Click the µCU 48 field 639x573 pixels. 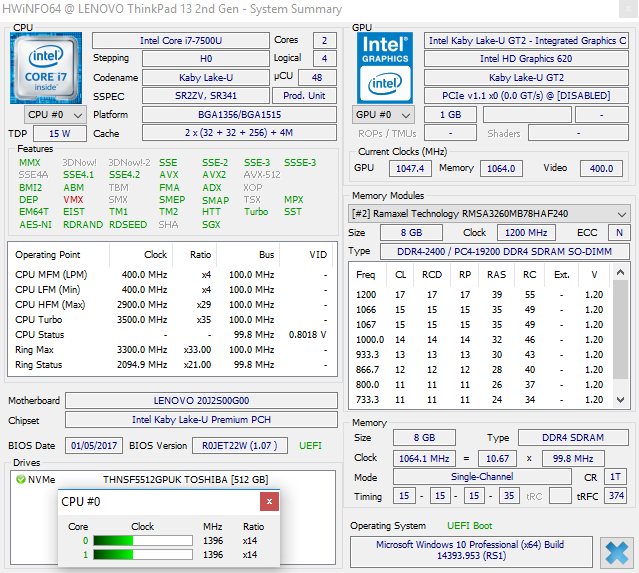pos(317,77)
